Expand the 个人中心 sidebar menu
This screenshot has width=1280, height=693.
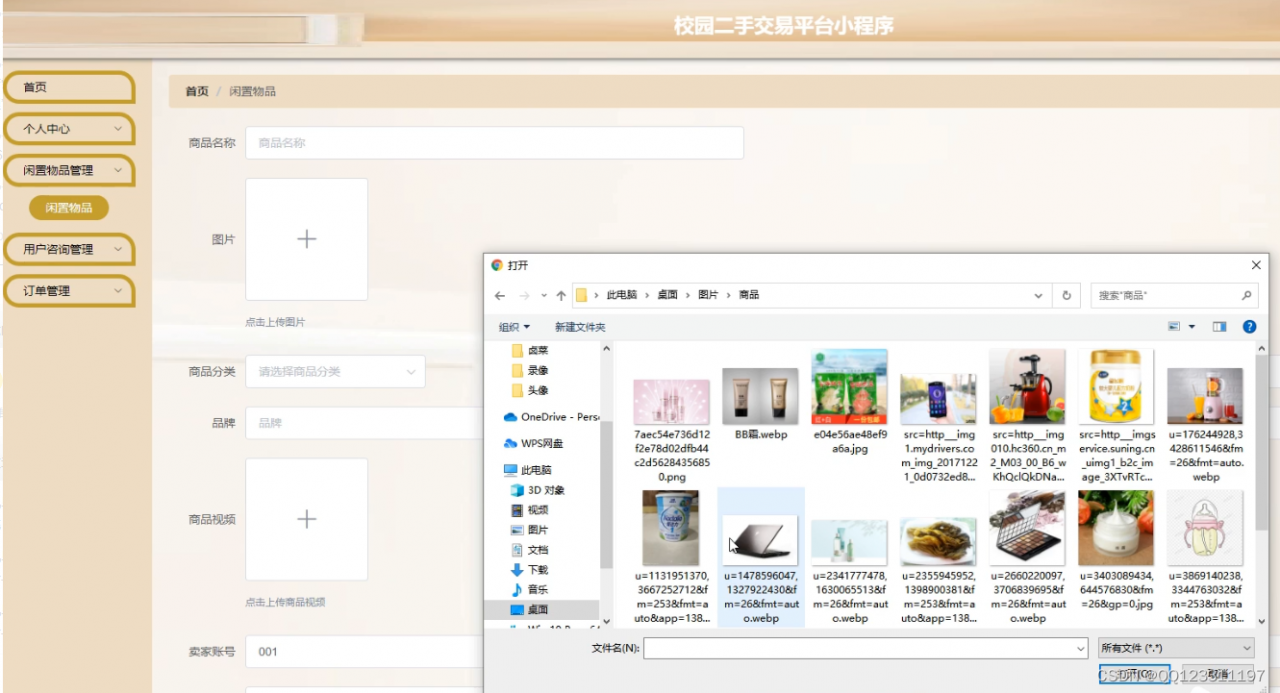[69, 129]
